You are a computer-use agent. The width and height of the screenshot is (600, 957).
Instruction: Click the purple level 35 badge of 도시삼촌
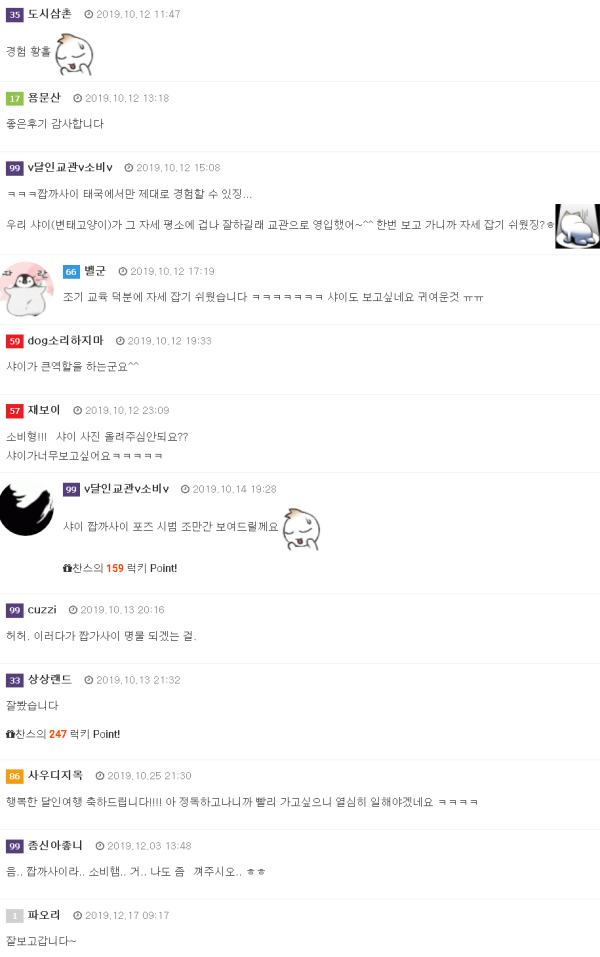[x=15, y=14]
